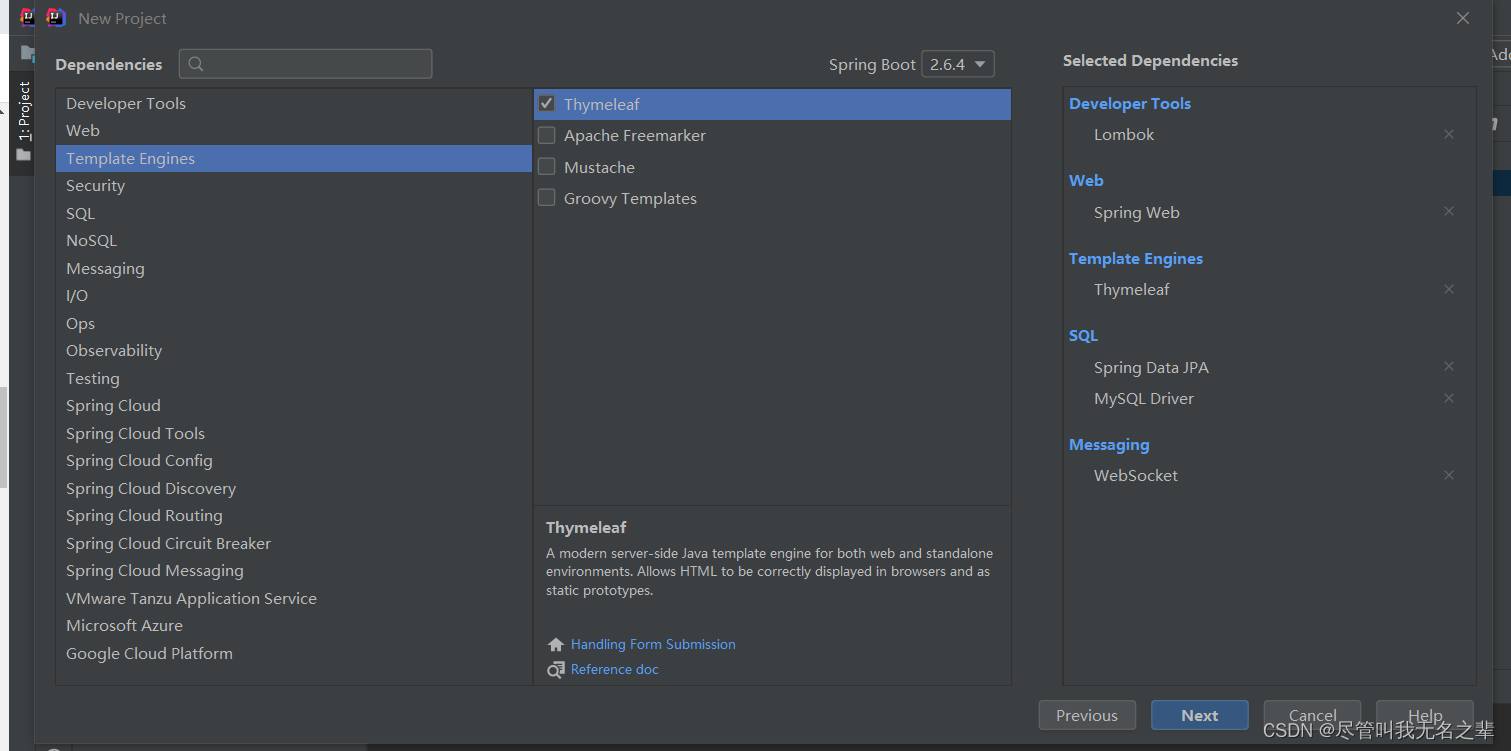Select Messaging category in left list
Screen dimensions: 1511x751
tap(294, 268)
